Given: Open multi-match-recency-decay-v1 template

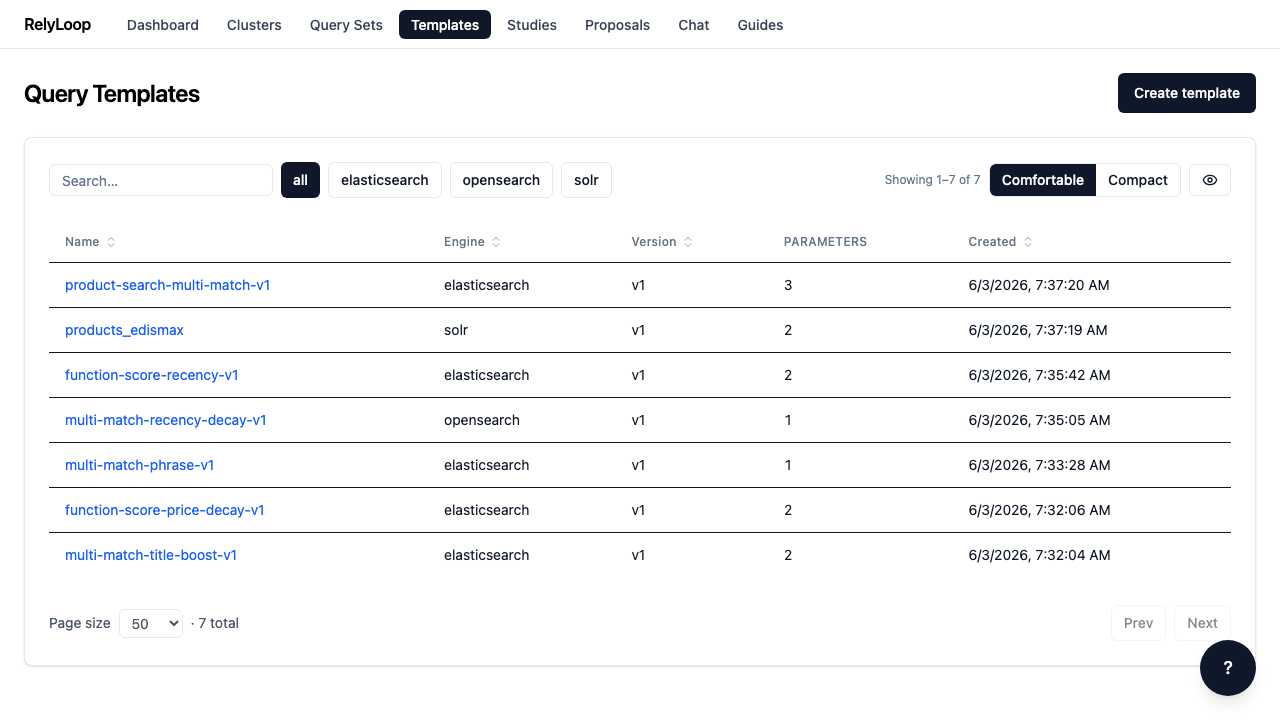Looking at the screenshot, I should click(166, 420).
